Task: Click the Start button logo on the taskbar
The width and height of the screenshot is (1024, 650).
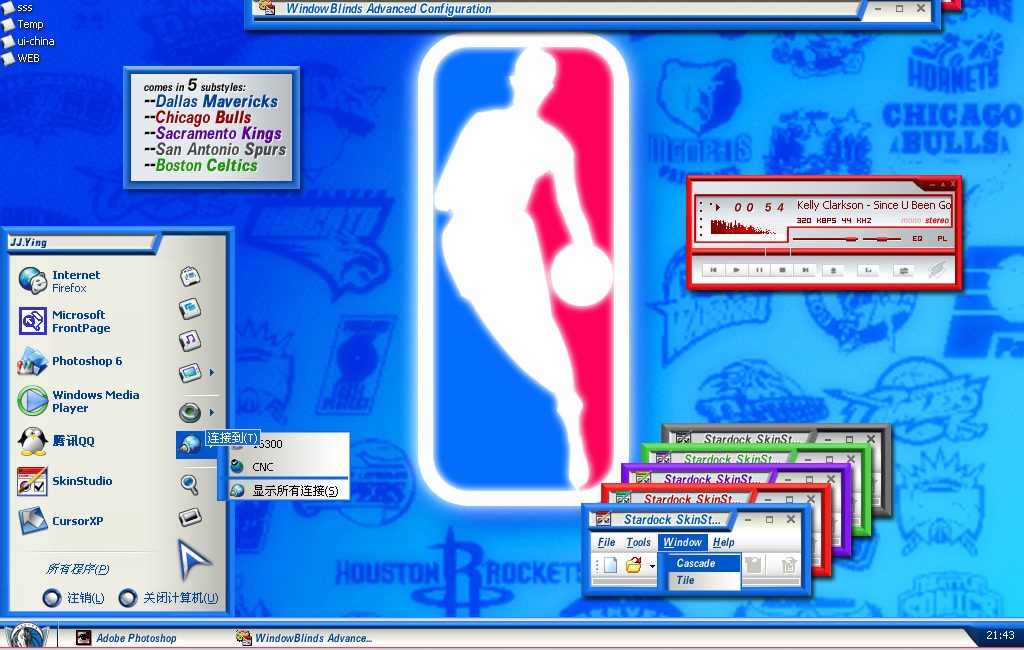Action: click(27, 636)
